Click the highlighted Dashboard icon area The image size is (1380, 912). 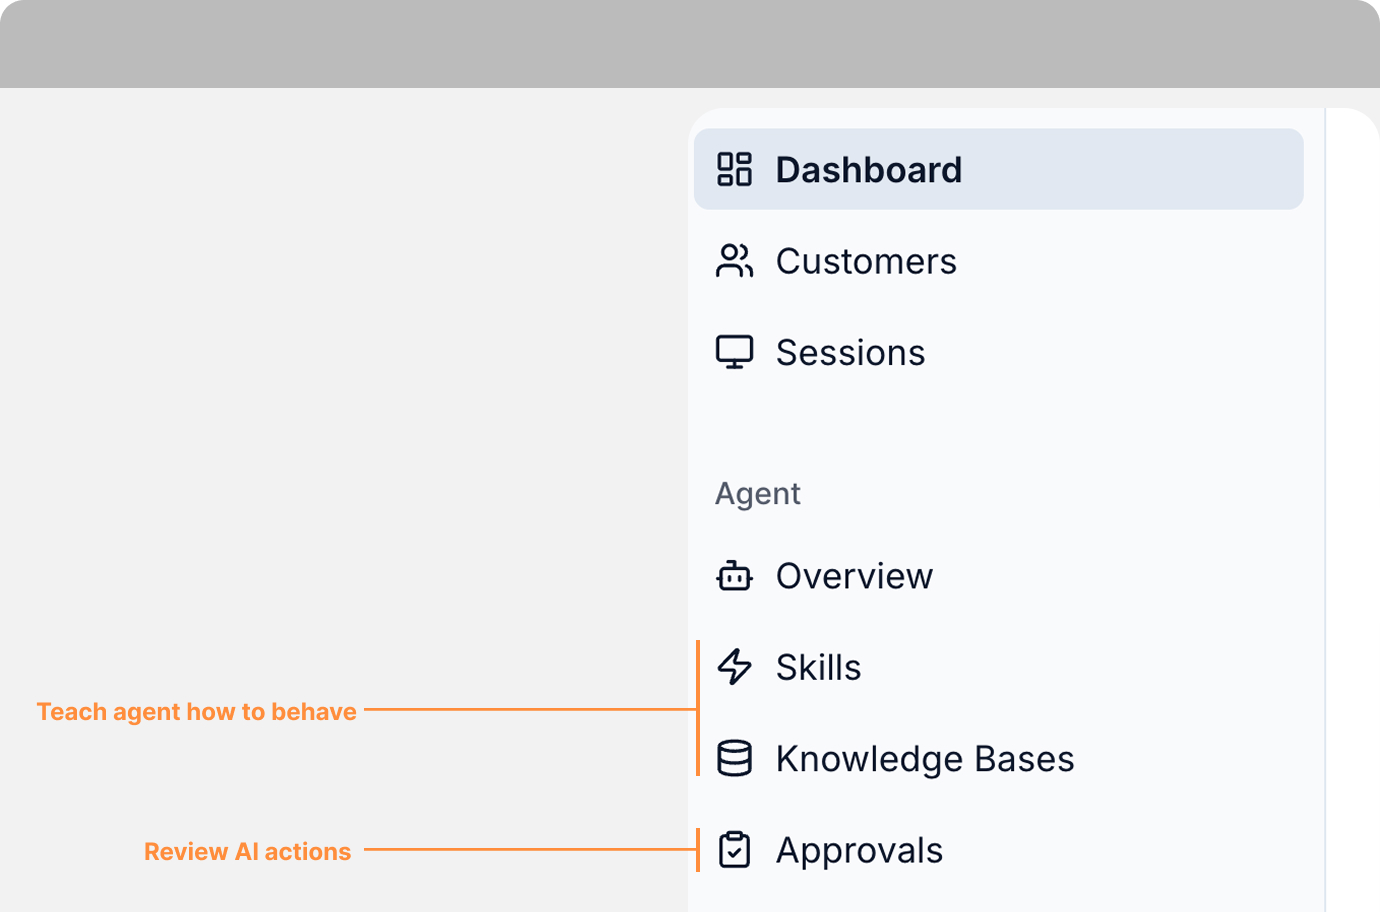click(735, 169)
